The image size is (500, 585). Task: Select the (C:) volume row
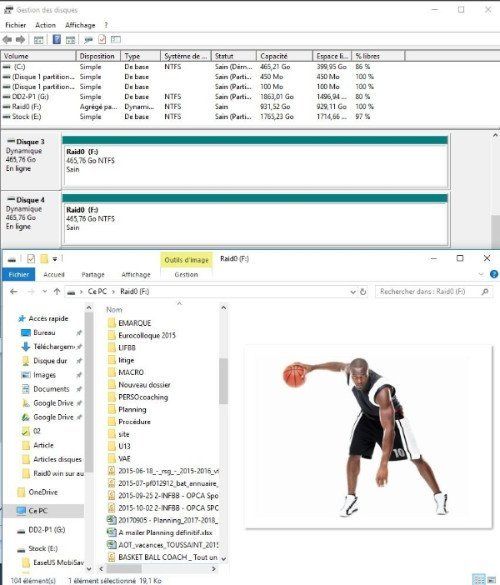coord(203,66)
